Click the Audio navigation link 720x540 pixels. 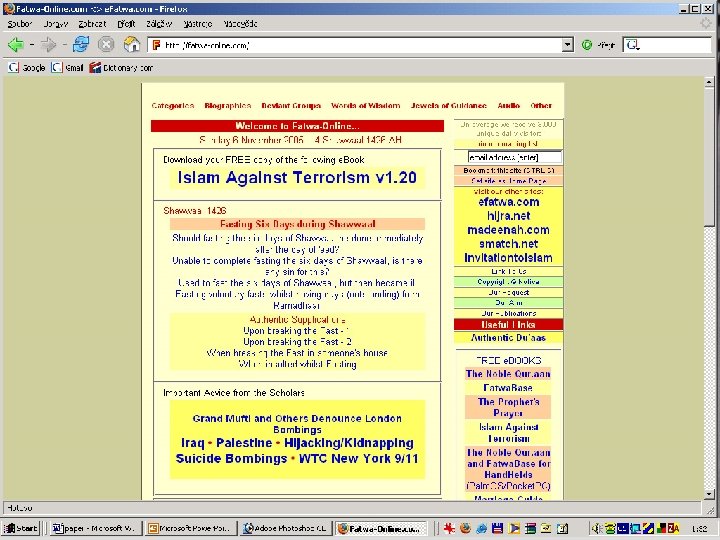coord(509,106)
